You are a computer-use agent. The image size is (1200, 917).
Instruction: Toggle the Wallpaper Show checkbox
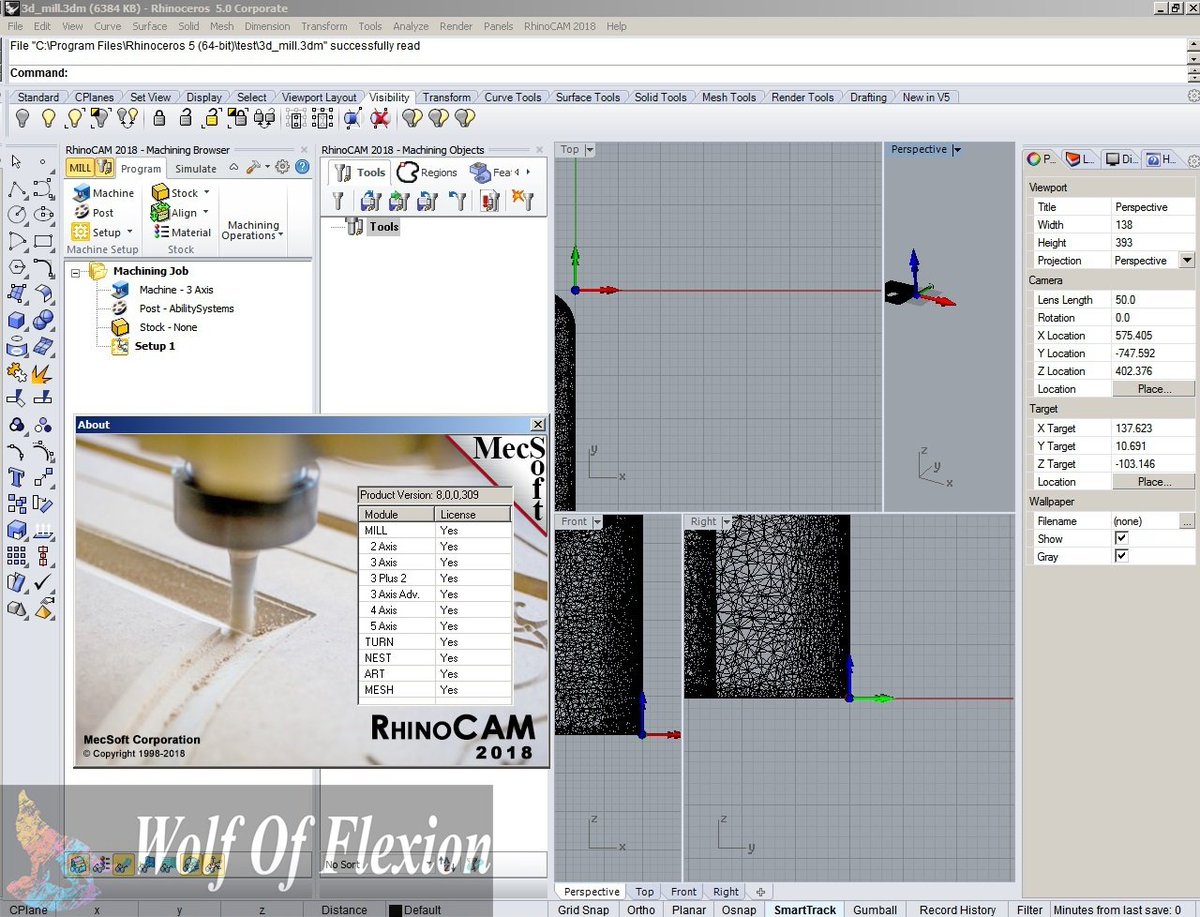1121,538
